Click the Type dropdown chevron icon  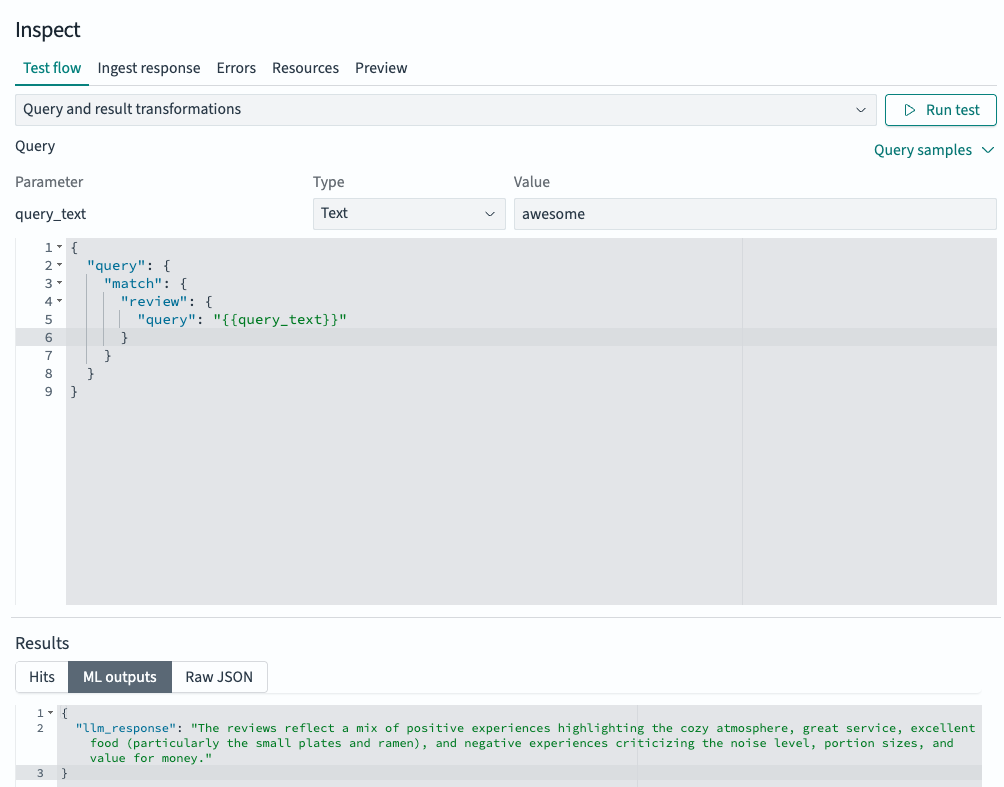point(490,214)
